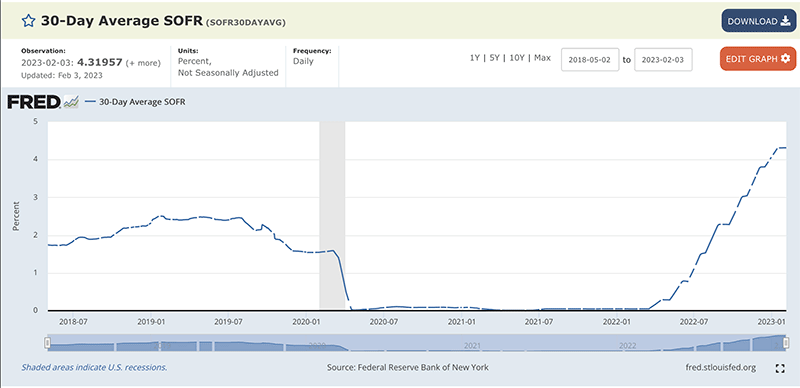Select the 10Y time range
The image size is (800, 388).
point(516,58)
